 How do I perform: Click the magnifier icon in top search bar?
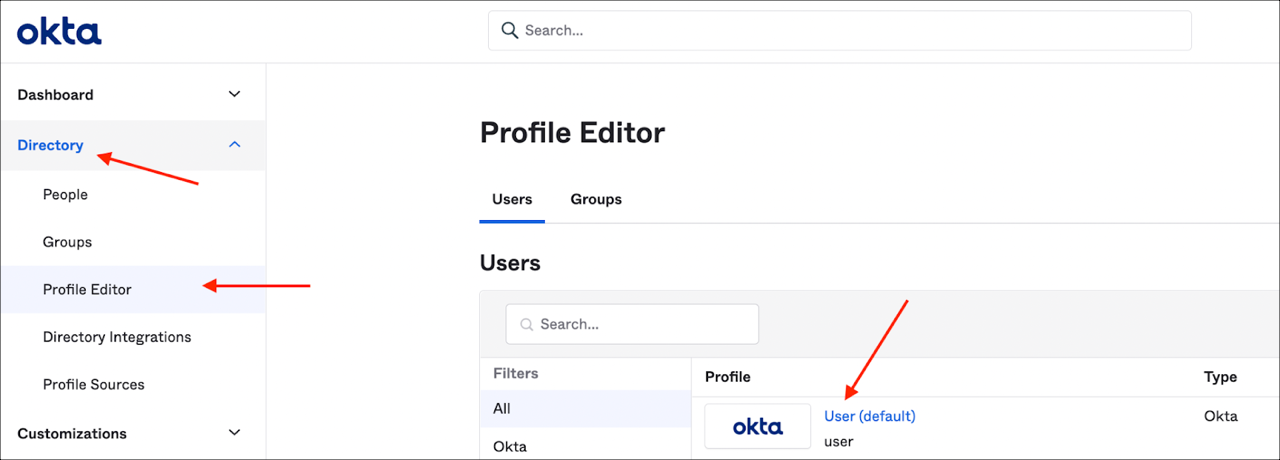(510, 30)
